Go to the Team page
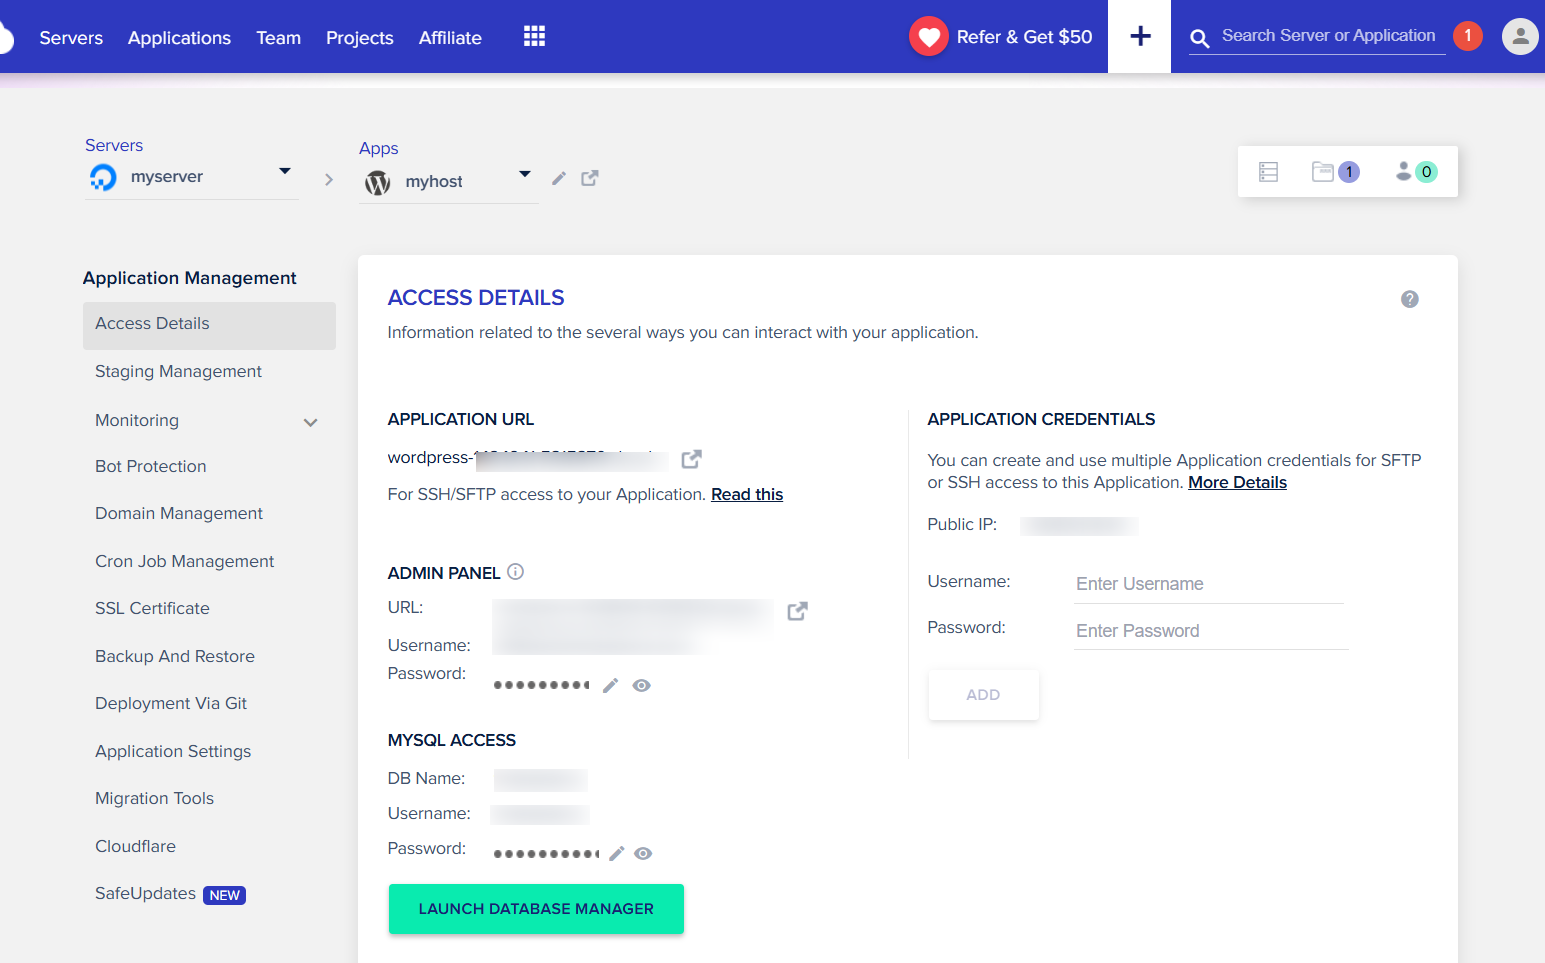The width and height of the screenshot is (1545, 963). (x=278, y=38)
